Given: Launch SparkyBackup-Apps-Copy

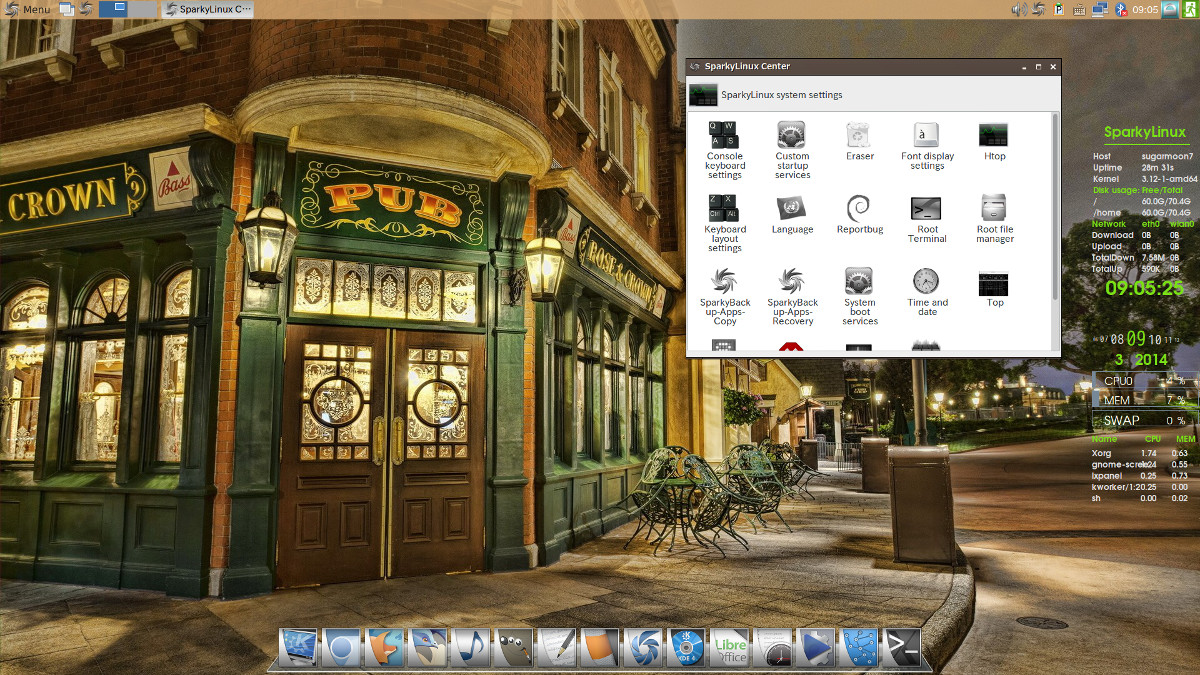Looking at the screenshot, I should coord(725,296).
